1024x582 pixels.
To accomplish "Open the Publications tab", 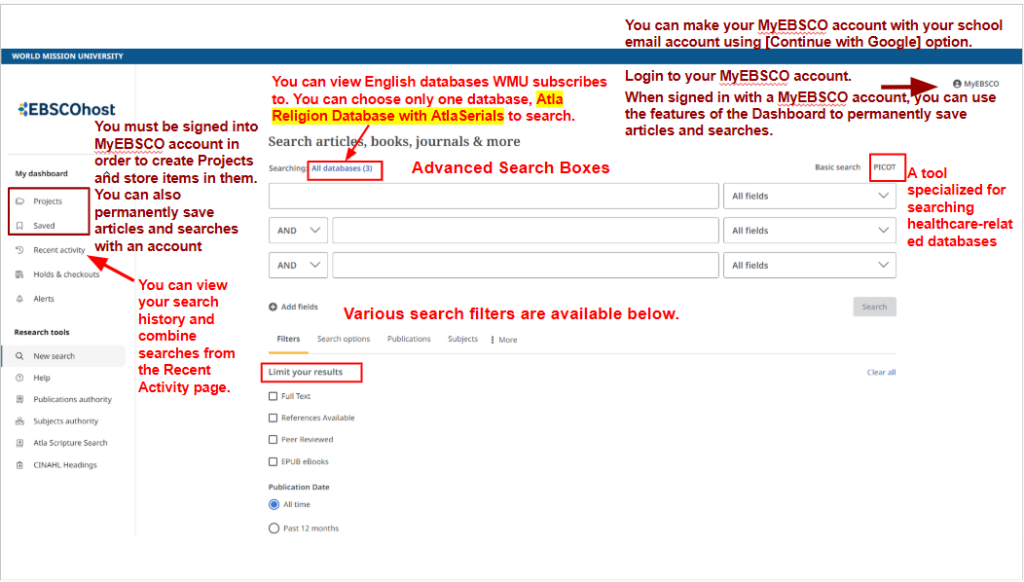I will click(409, 339).
